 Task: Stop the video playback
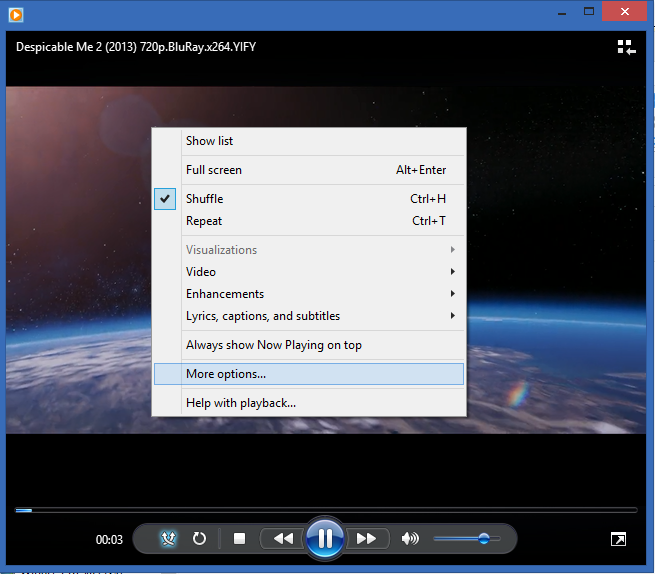pyautogui.click(x=239, y=538)
